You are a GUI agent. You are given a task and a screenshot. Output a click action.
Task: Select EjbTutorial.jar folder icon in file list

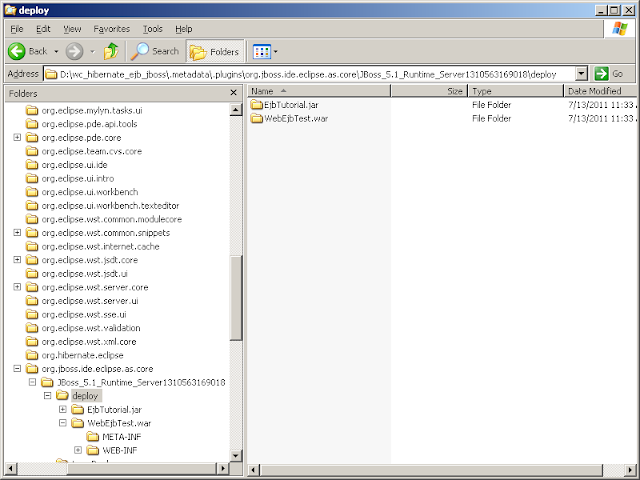[257, 105]
